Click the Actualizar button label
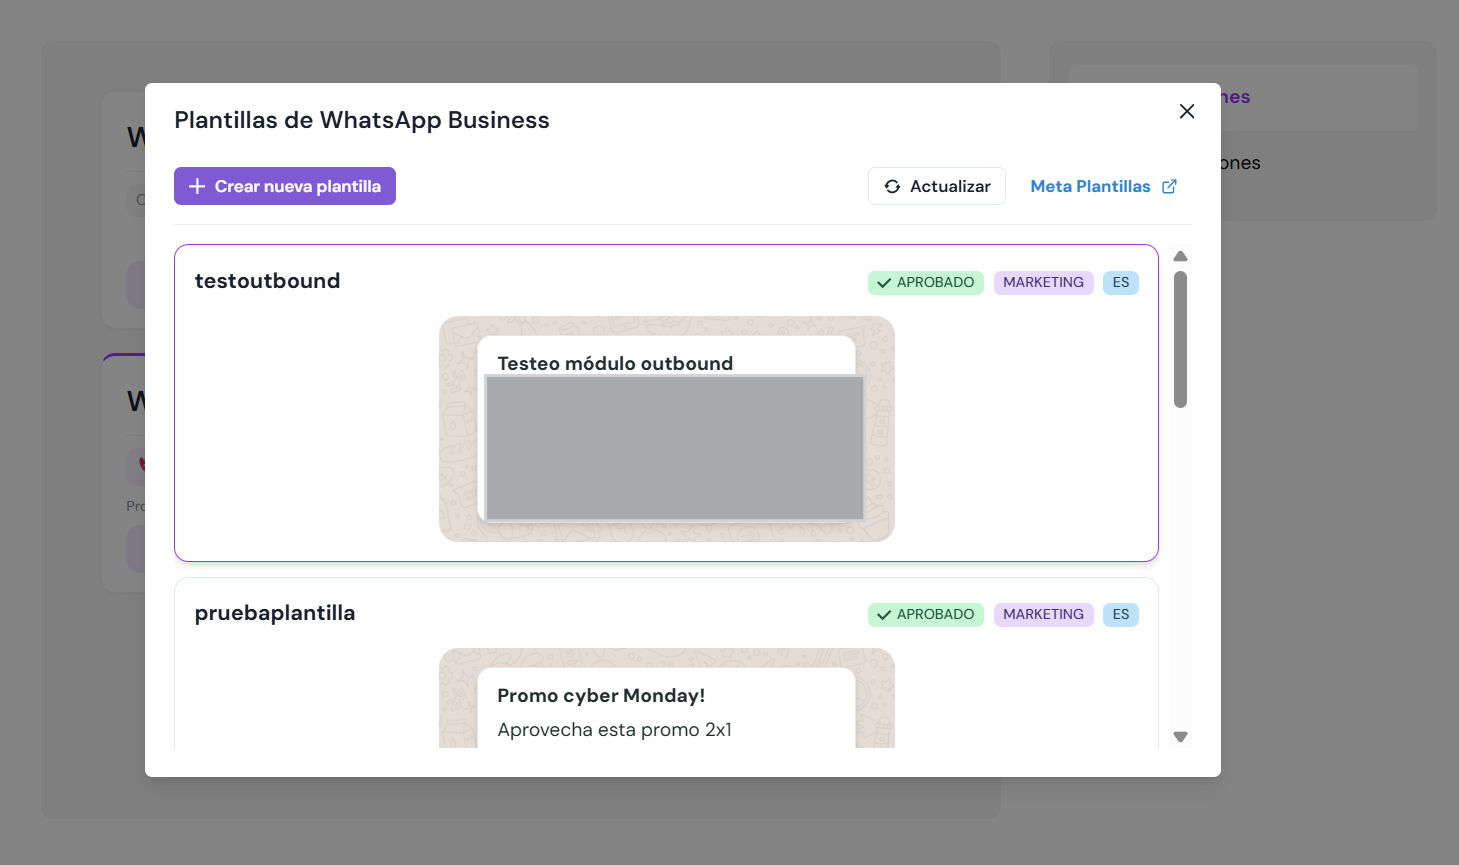1459x865 pixels. pos(950,187)
